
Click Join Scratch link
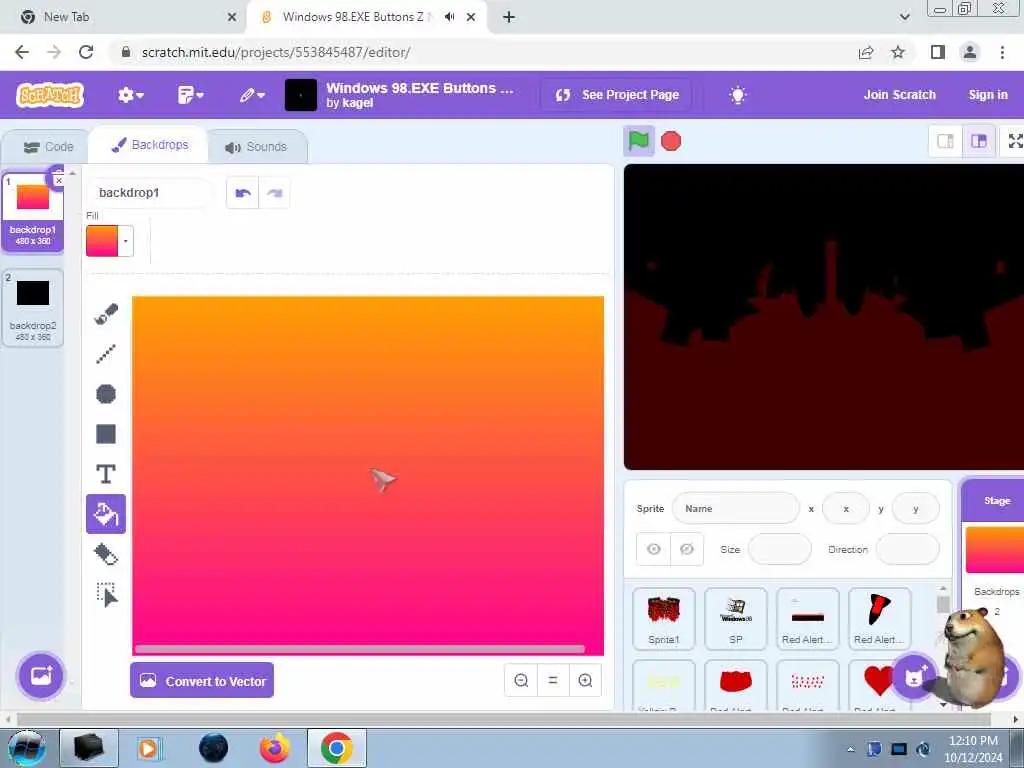[899, 95]
